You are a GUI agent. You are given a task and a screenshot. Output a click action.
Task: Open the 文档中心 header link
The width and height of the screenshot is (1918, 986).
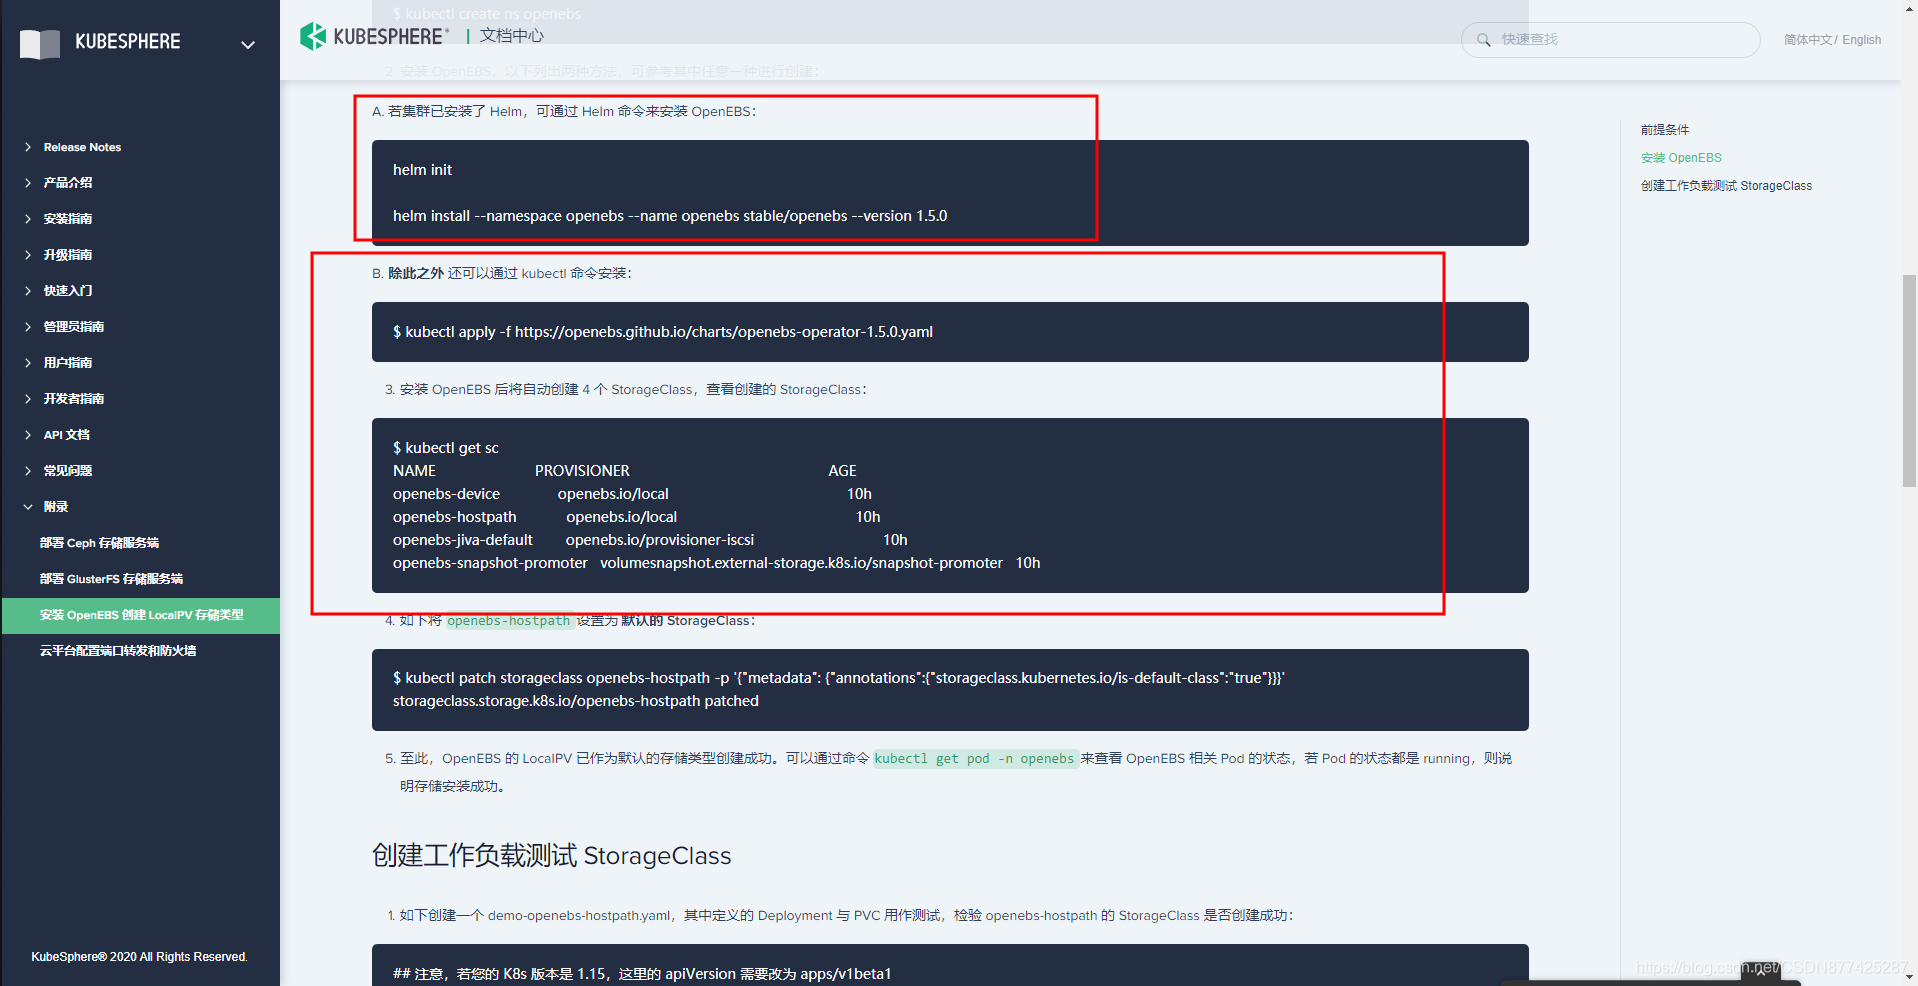[512, 36]
